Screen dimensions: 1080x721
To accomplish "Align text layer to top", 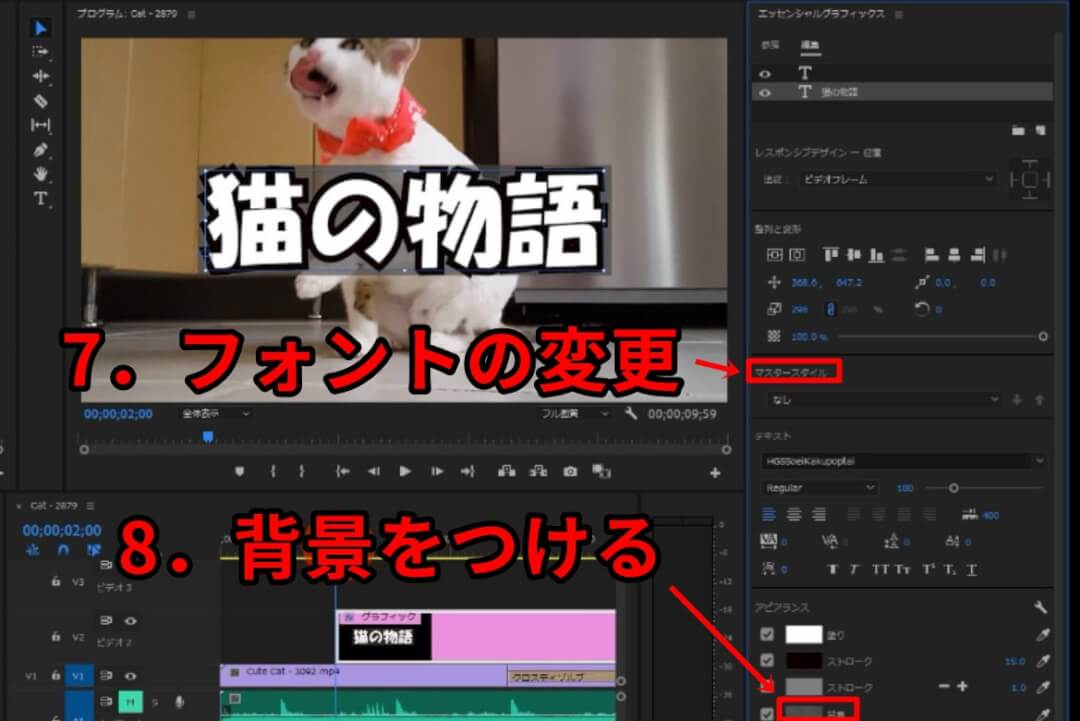I will point(831,255).
